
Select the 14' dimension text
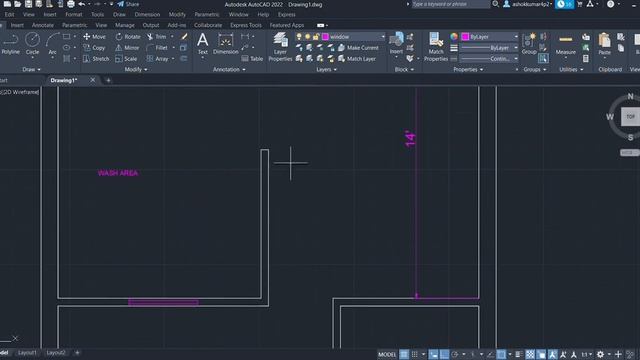410,139
